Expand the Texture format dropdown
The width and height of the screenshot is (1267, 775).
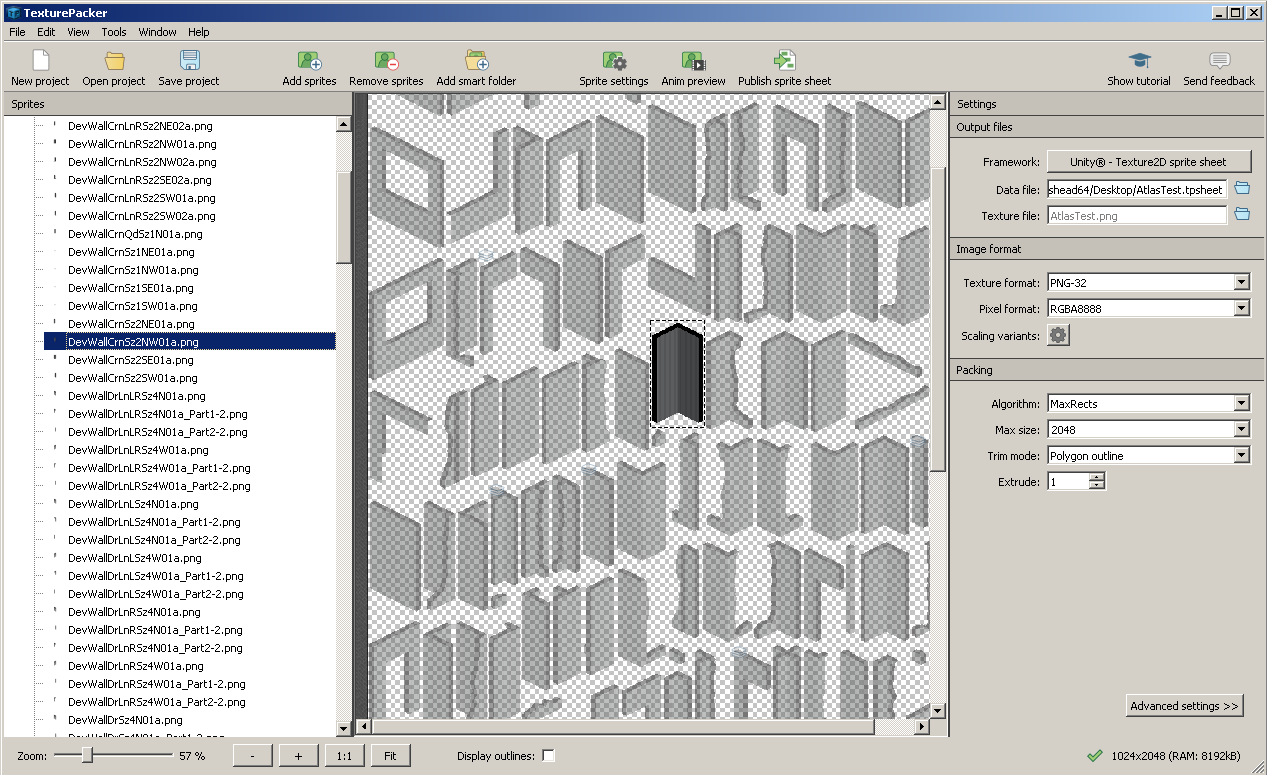[1148, 283]
